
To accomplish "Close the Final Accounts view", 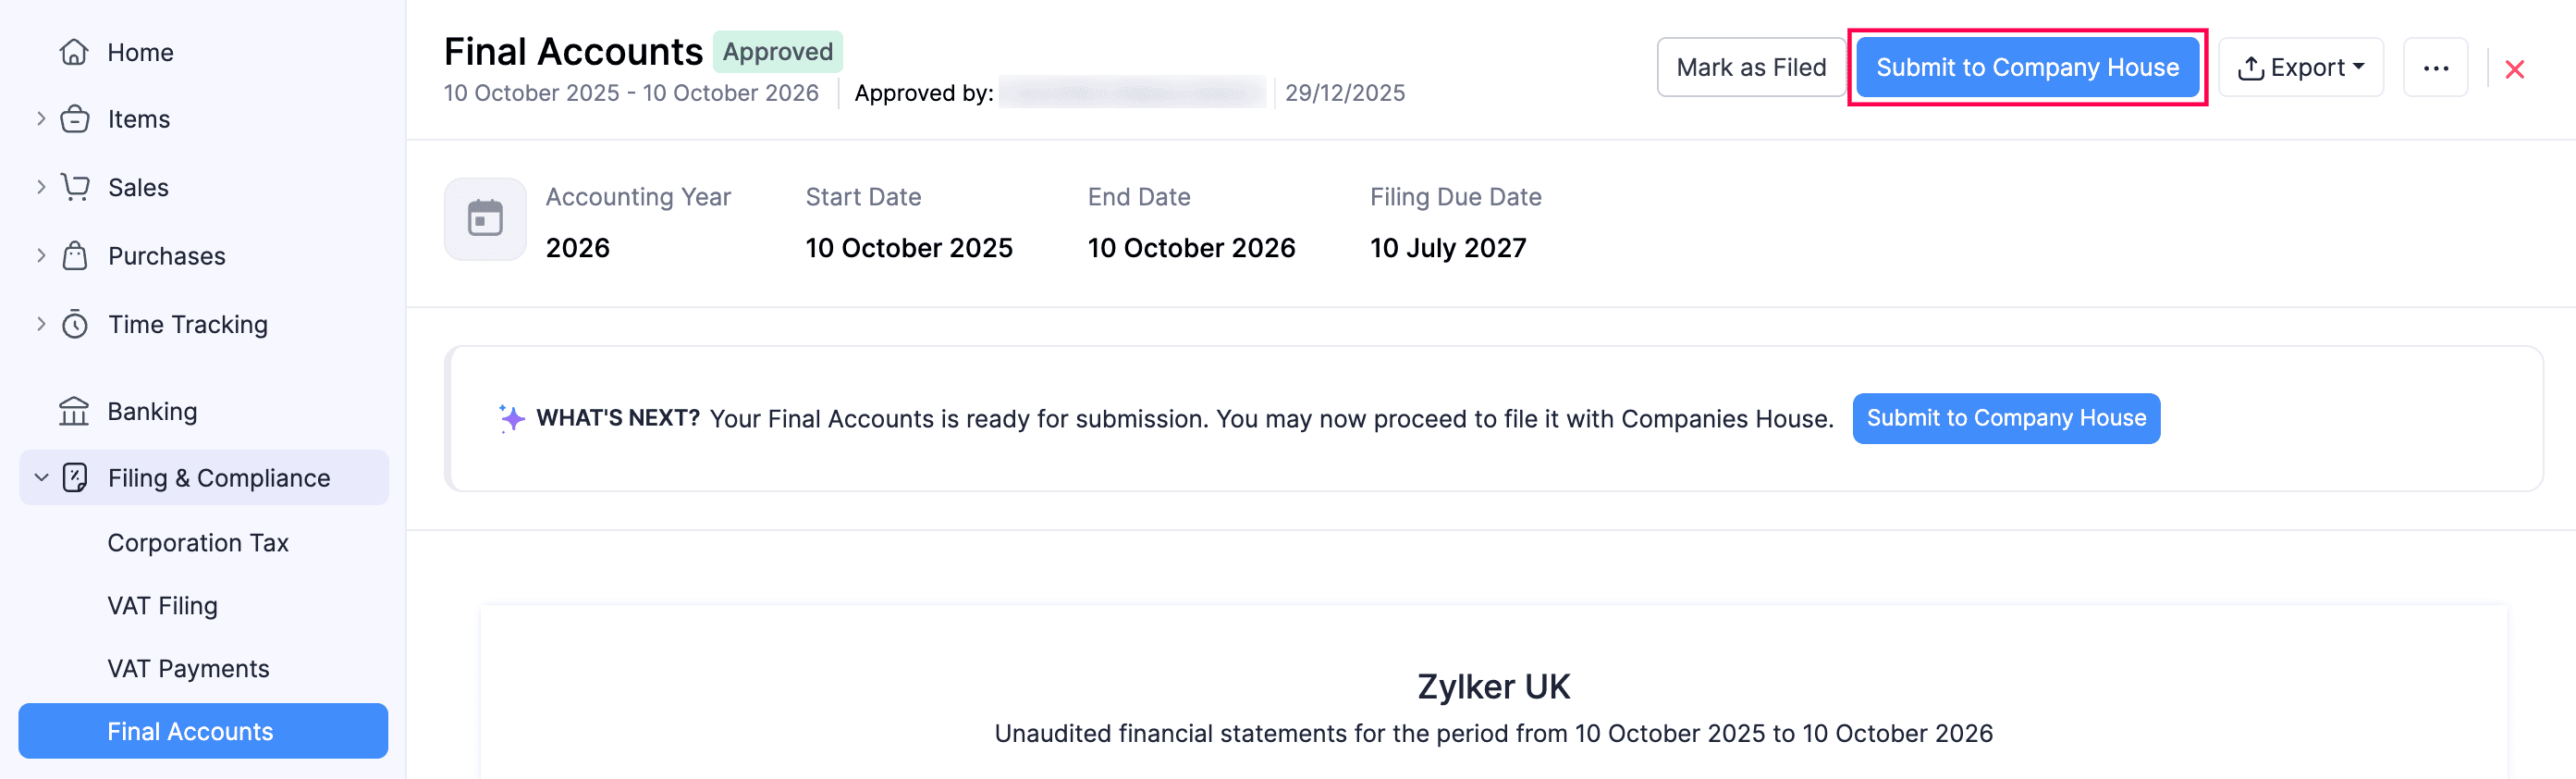I will [2514, 69].
